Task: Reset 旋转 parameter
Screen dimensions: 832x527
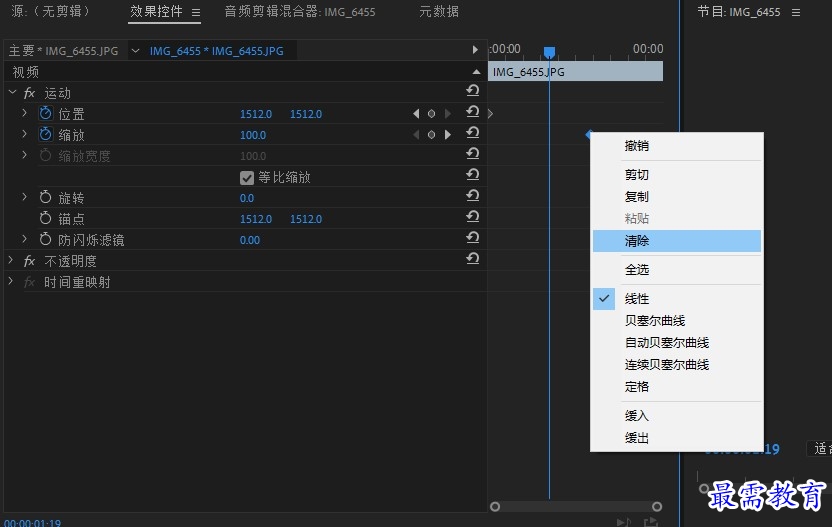Action: pos(473,196)
